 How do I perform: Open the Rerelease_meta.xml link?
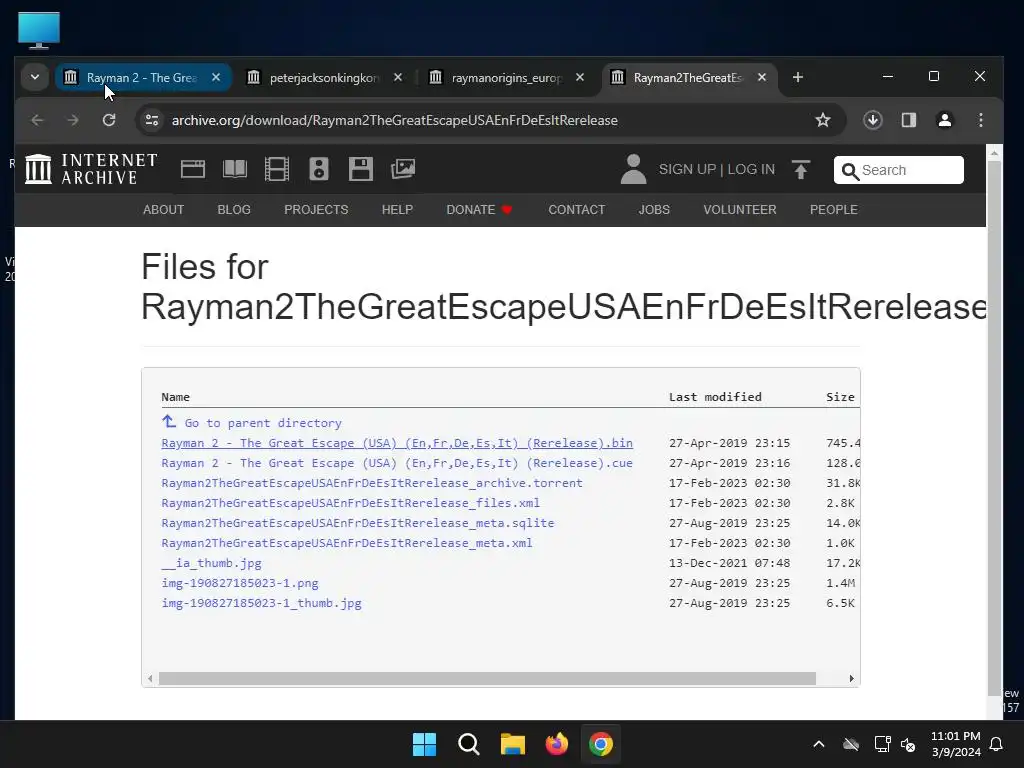347,543
